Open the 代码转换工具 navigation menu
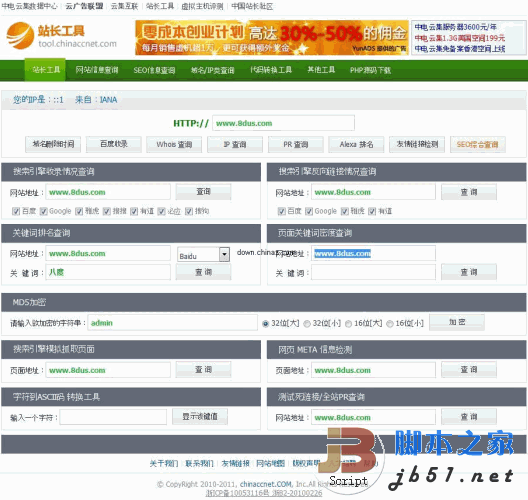 (271, 70)
